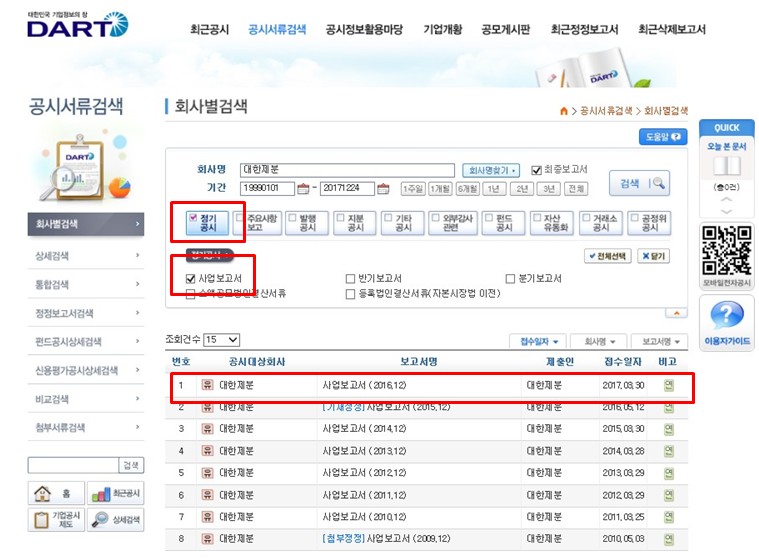Click the 검색 magnifier search button
The height and width of the screenshot is (560, 759).
[639, 183]
